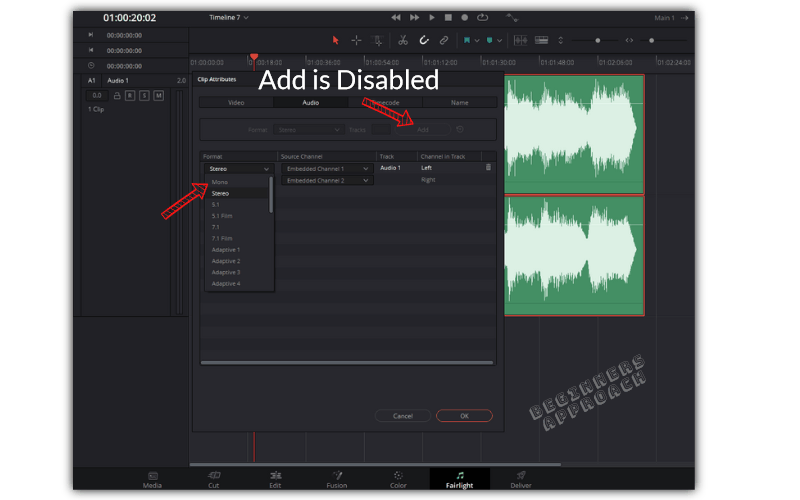800x500 pixels.
Task: Choose the Range selection crosshair tool
Action: 356,40
